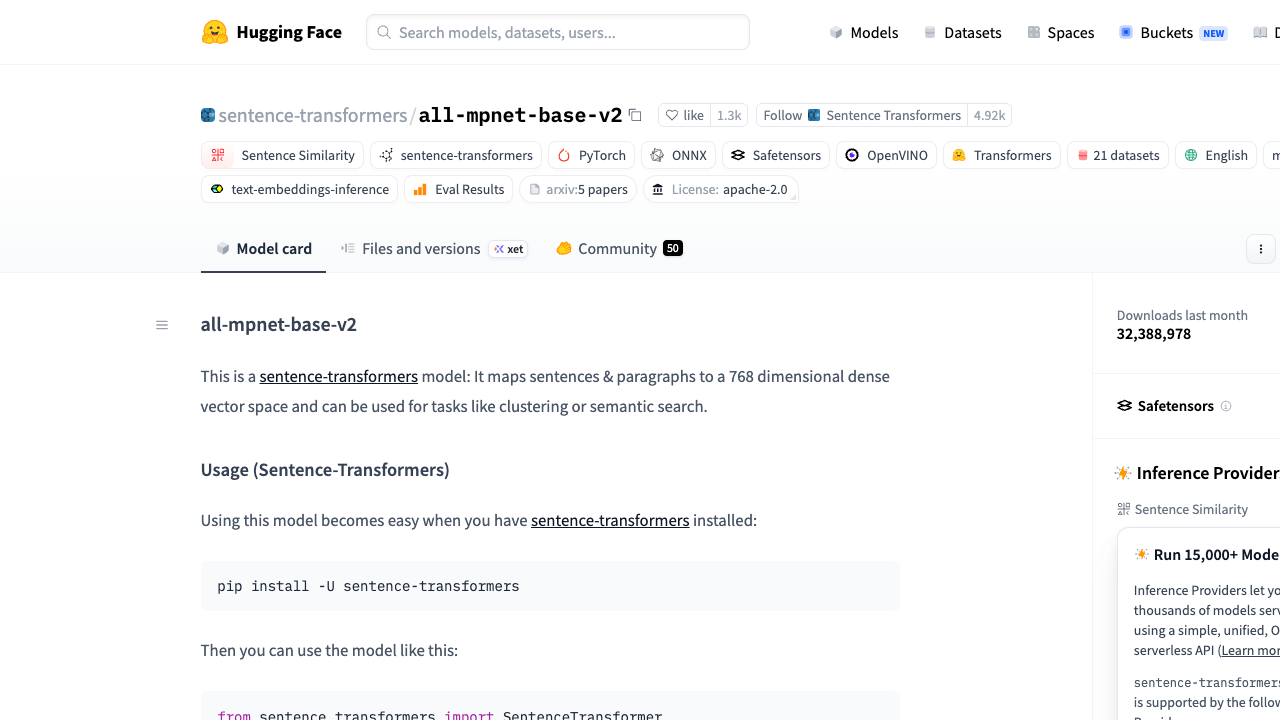Select the Safetensors tag
The image size is (1280, 720).
tap(776, 155)
